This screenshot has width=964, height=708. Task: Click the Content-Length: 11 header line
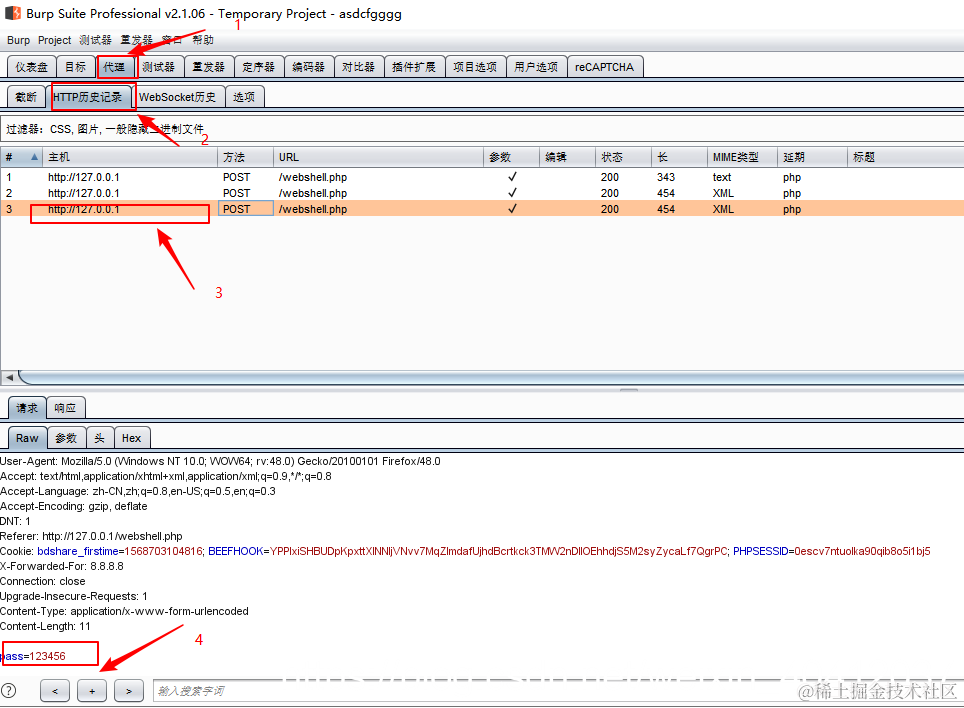pyautogui.click(x=45, y=626)
